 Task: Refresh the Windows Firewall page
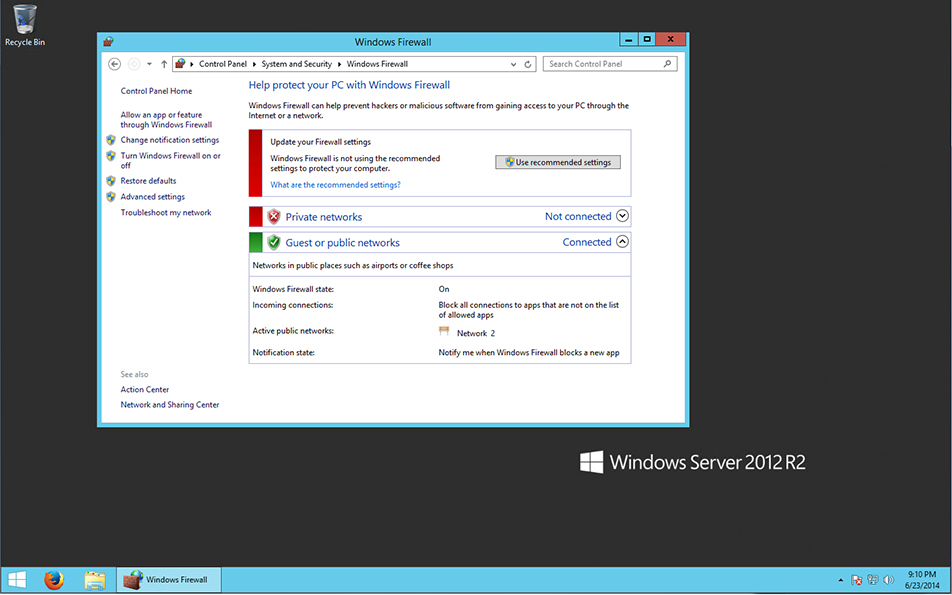tap(528, 64)
